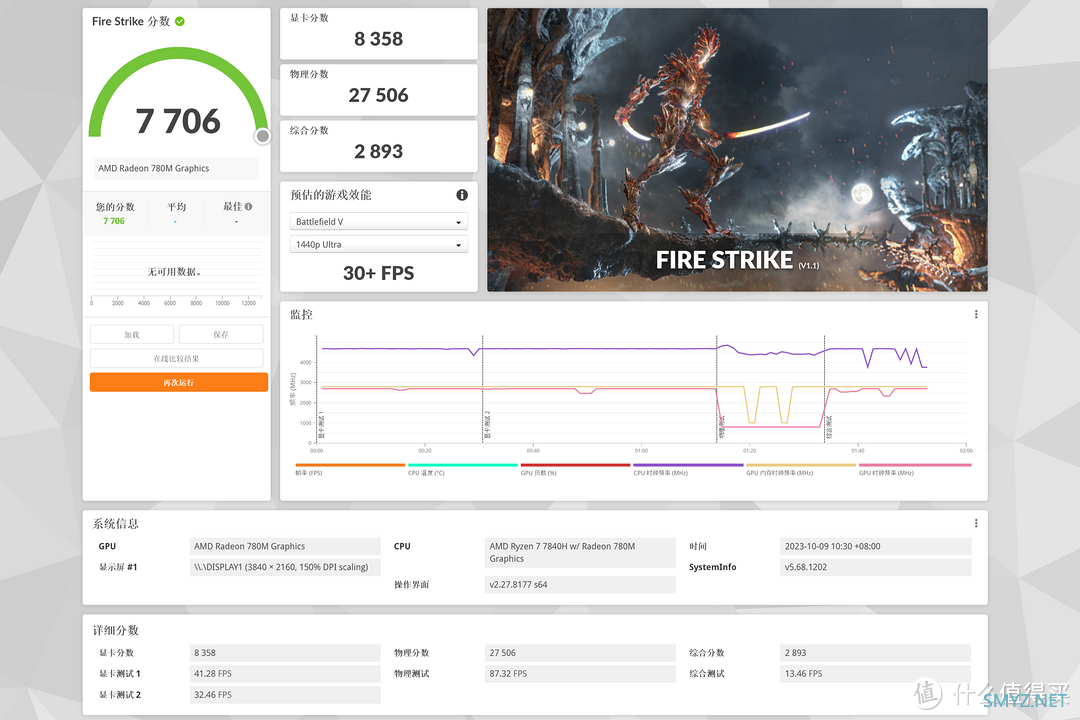The height and width of the screenshot is (720, 1080).
Task: Click the 显卡测试 2 marker in chart
Action: coord(487,425)
